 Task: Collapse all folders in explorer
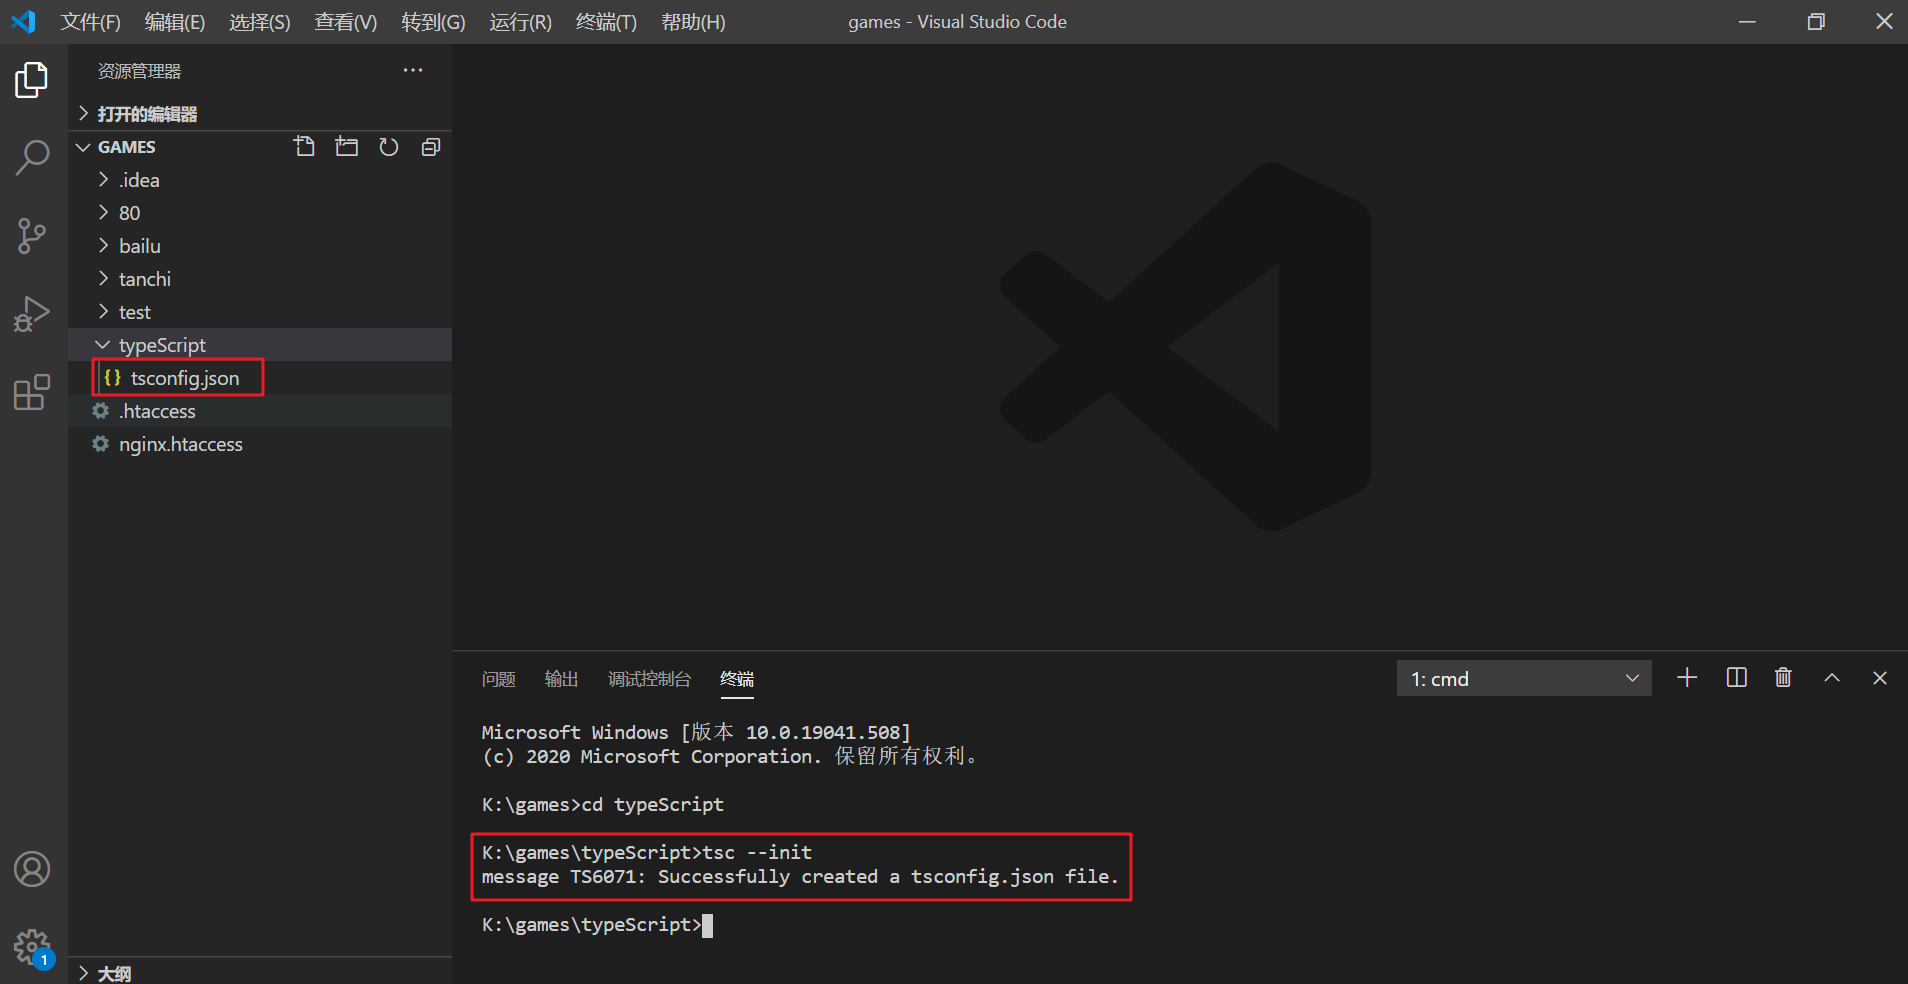click(430, 146)
